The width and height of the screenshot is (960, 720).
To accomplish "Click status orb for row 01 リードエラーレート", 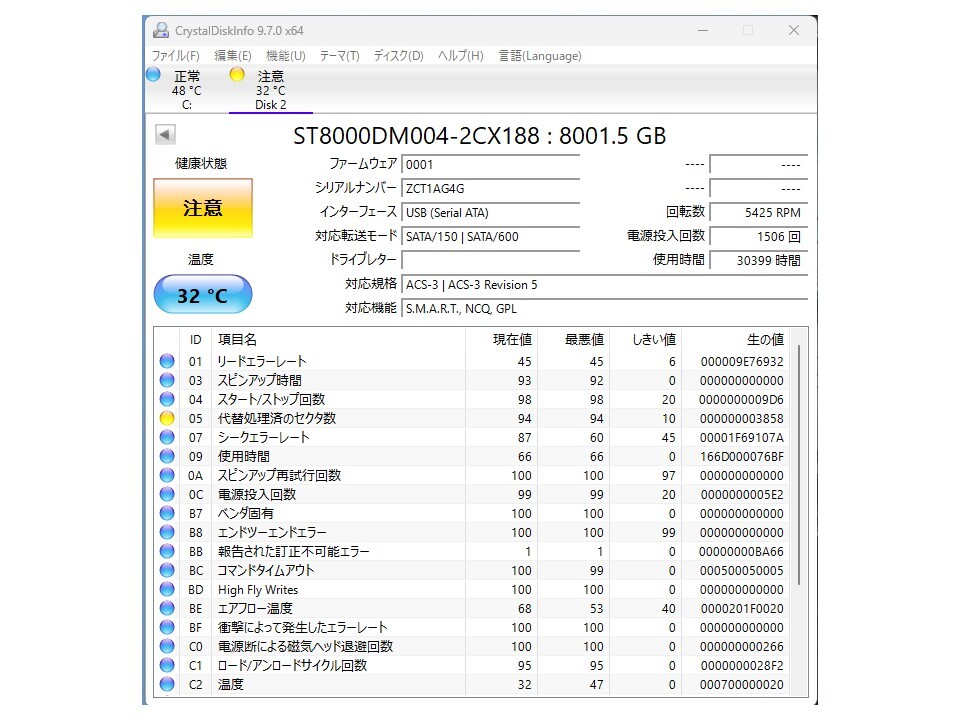I will point(167,361).
